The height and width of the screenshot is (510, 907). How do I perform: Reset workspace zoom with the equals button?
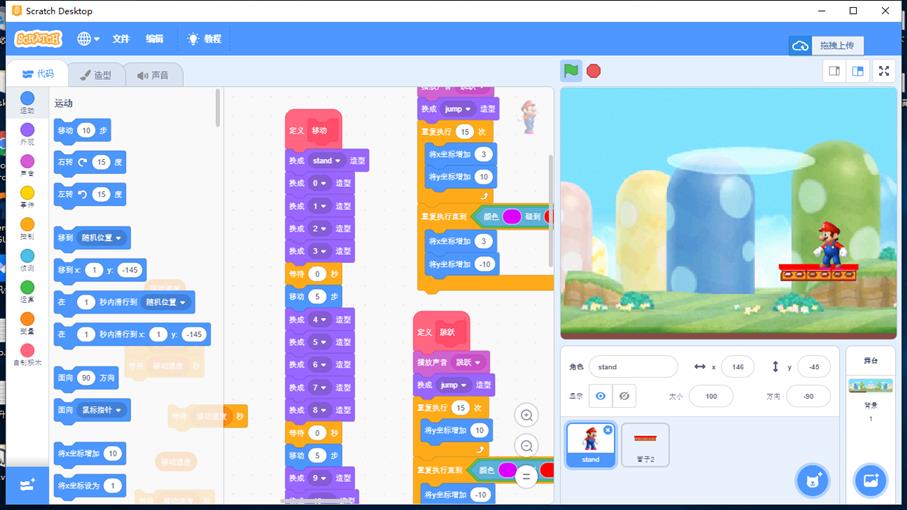pyautogui.click(x=526, y=477)
